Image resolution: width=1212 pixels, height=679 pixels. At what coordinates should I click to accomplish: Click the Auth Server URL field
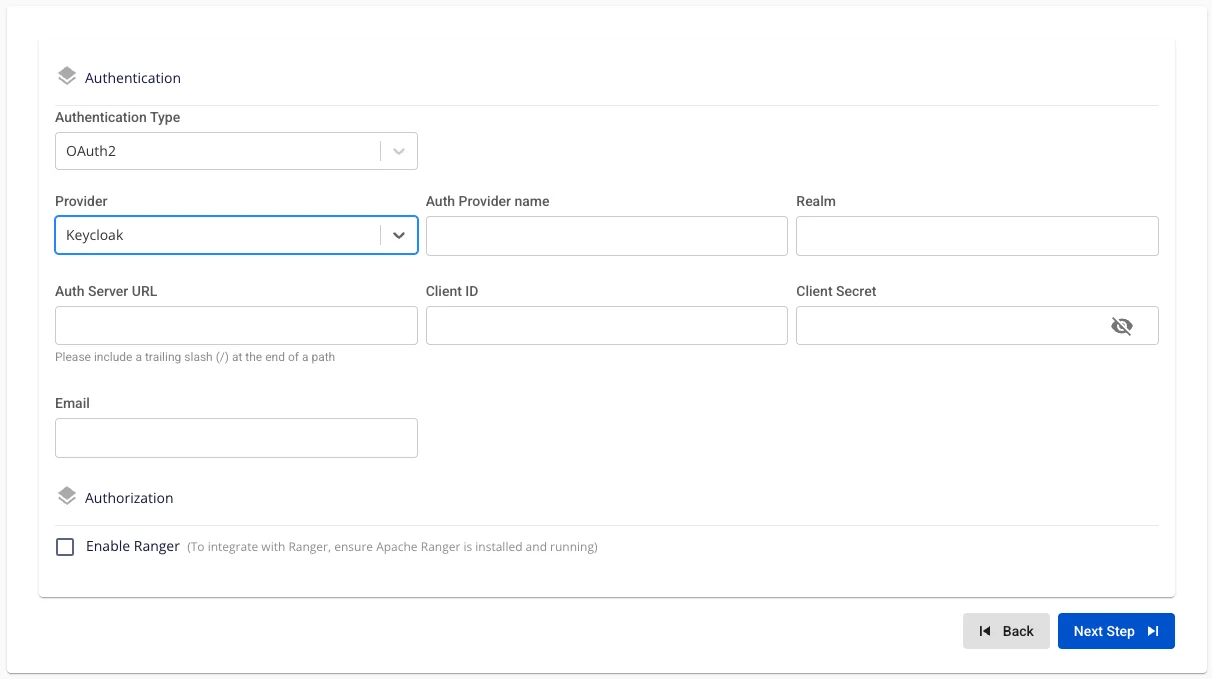point(236,326)
